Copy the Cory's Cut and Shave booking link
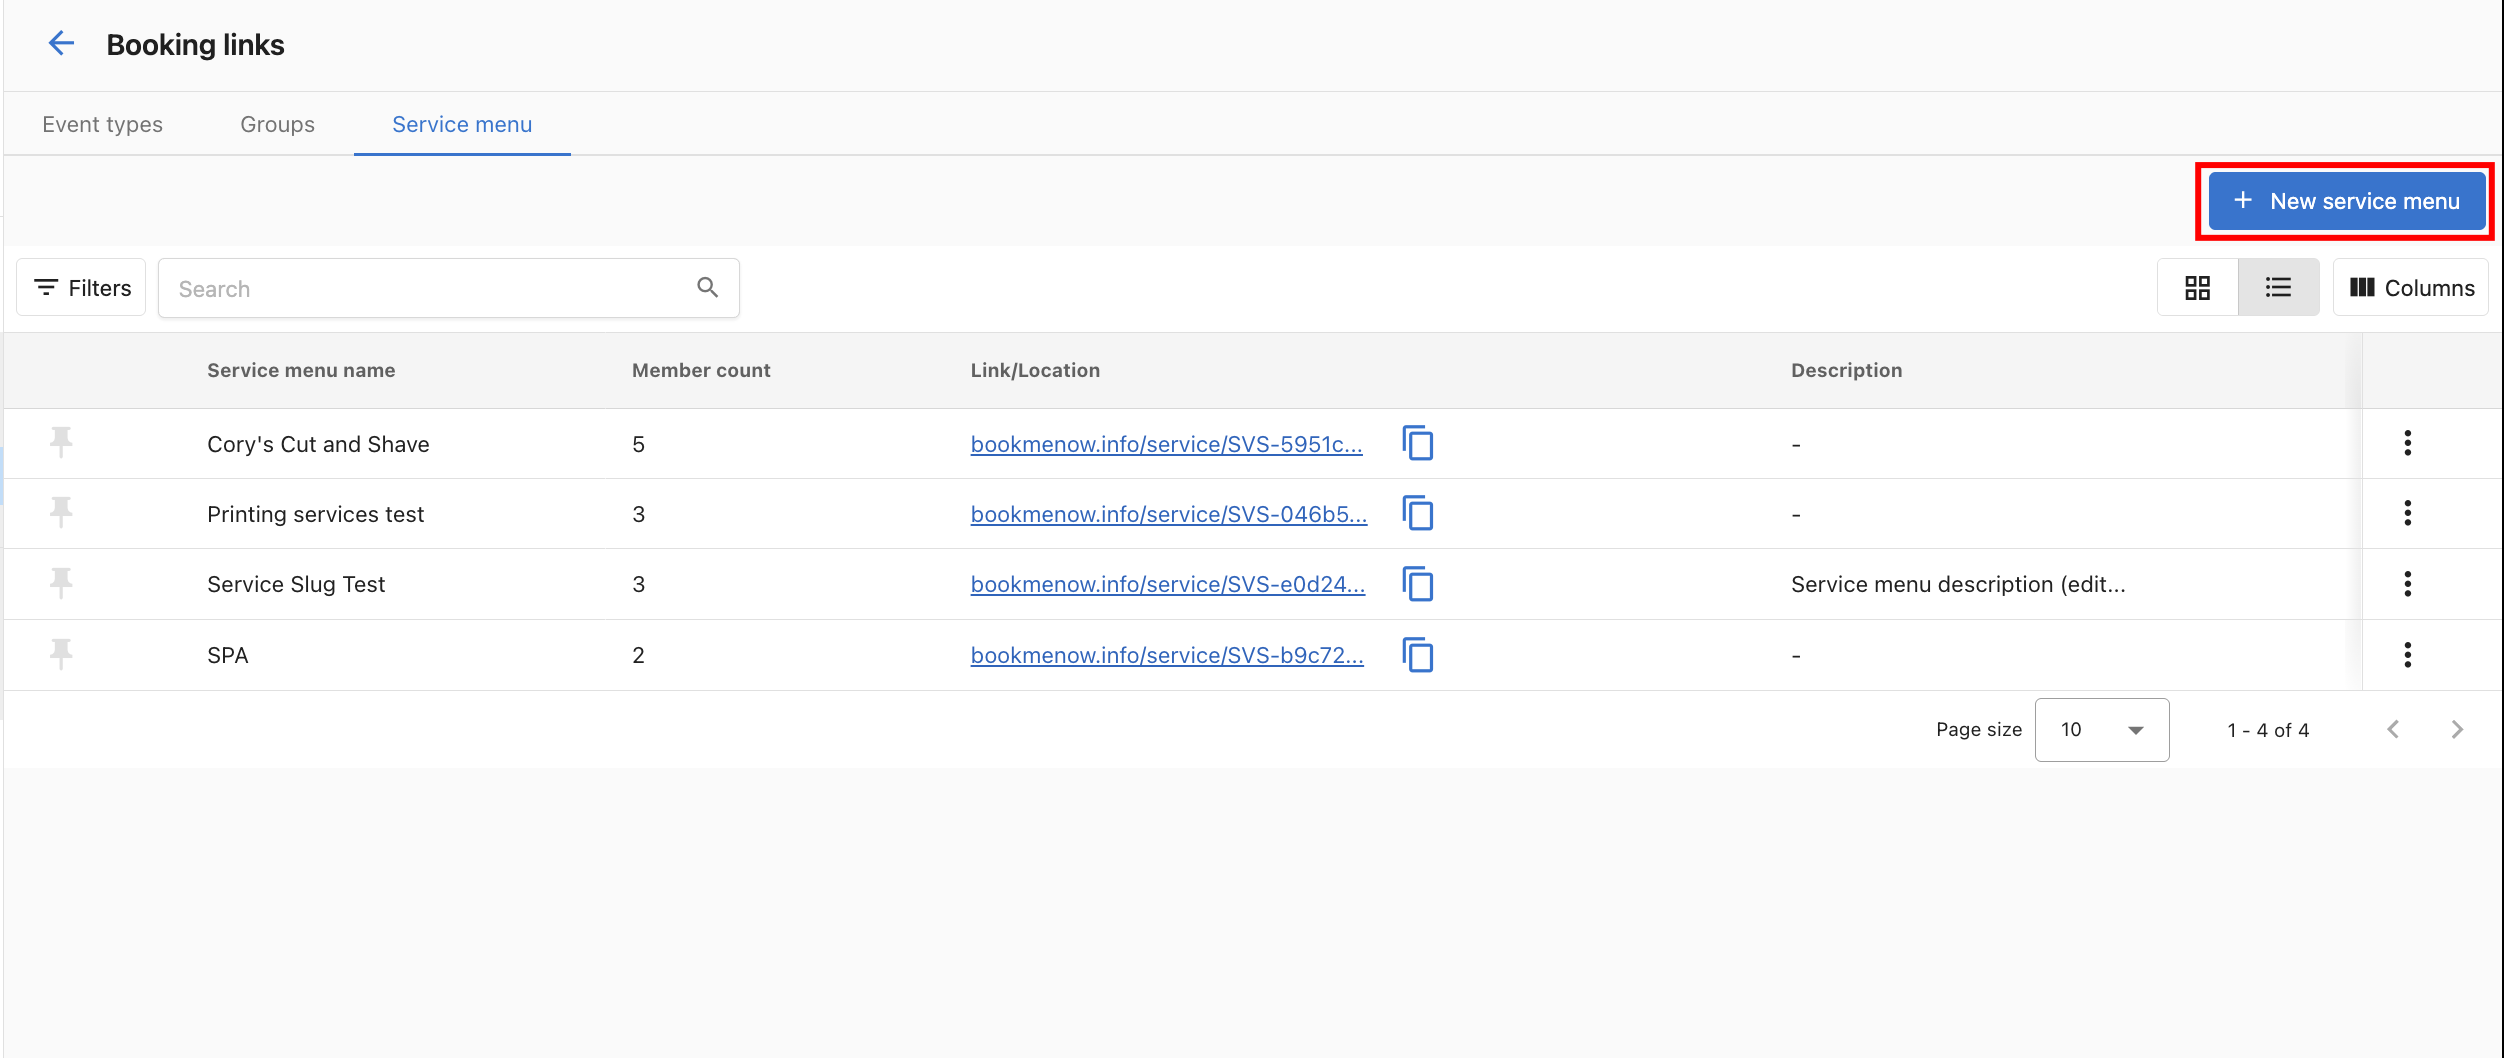The height and width of the screenshot is (1058, 2504). (x=1417, y=444)
